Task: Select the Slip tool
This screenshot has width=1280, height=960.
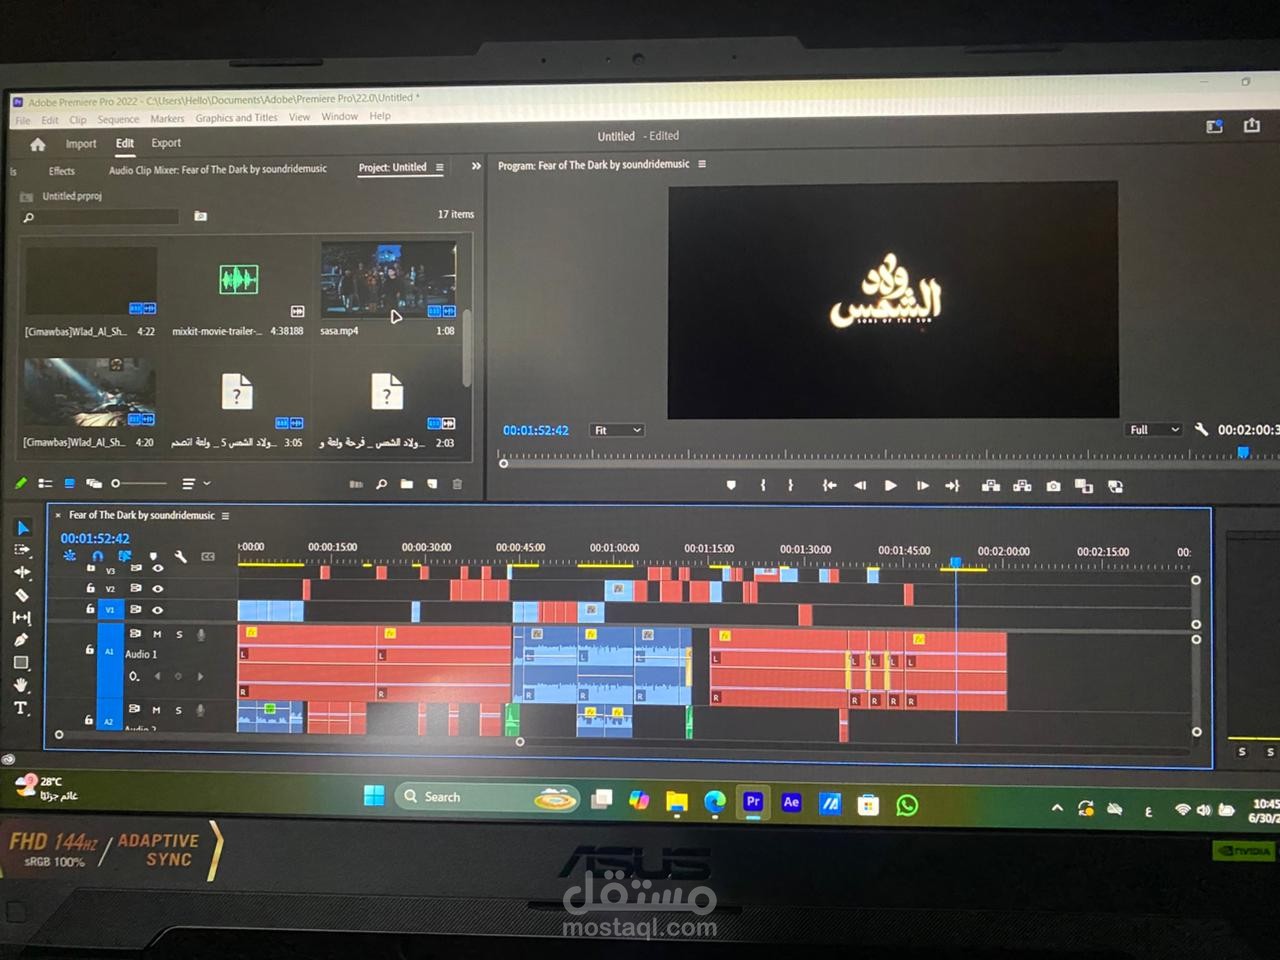Action: 22,618
